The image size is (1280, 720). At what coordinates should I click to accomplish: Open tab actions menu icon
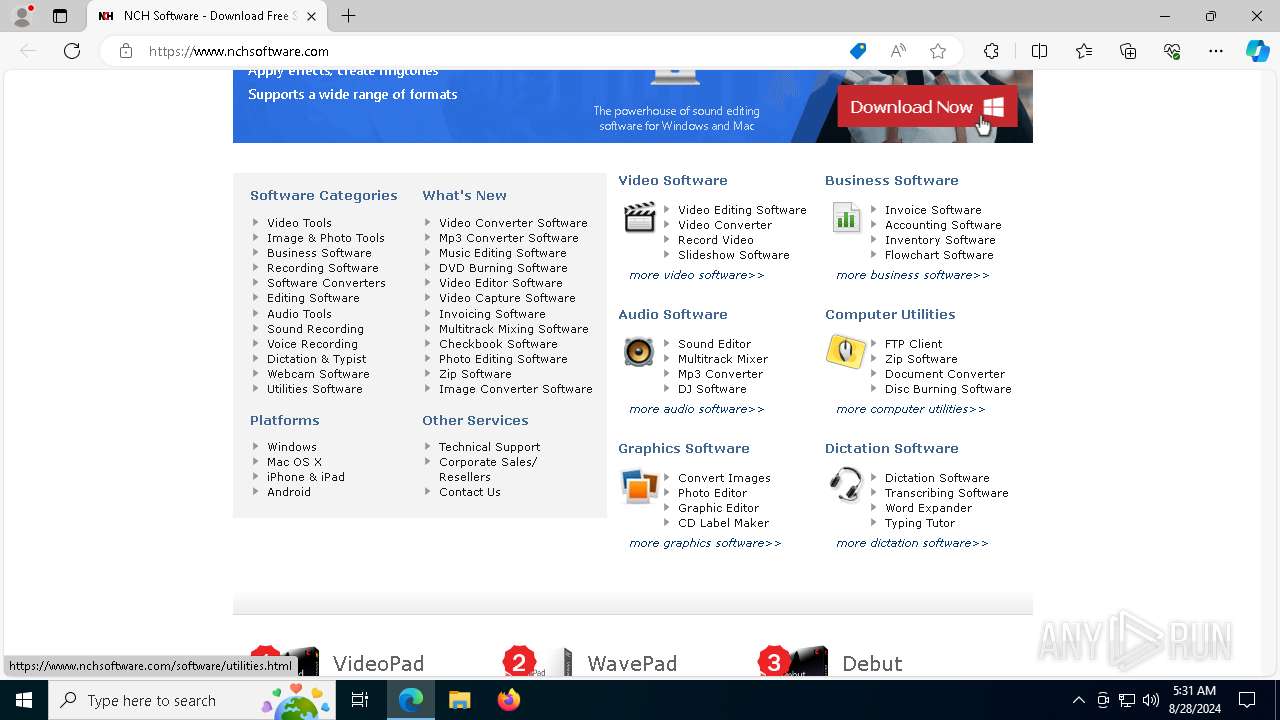pyautogui.click(x=60, y=16)
